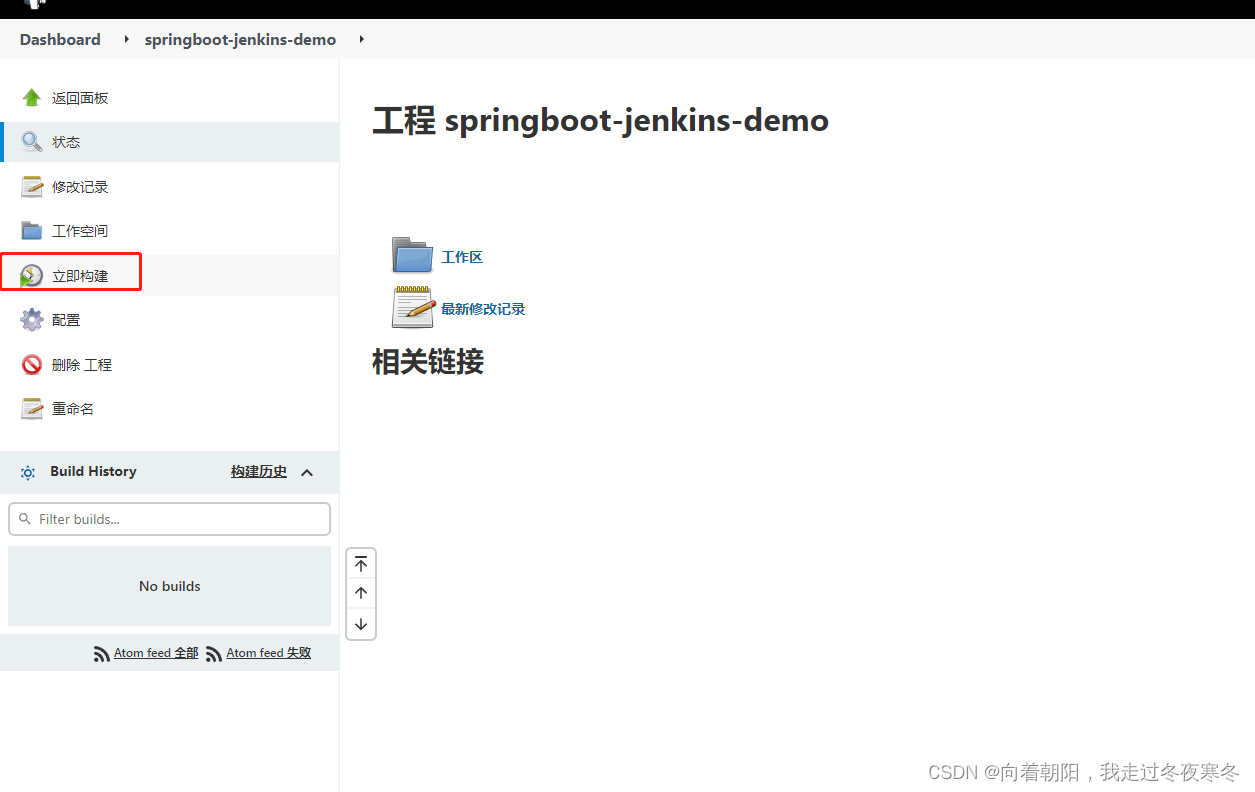Click the sun icon beside Build History
Viewport: 1255px width, 792px height.
tap(28, 472)
